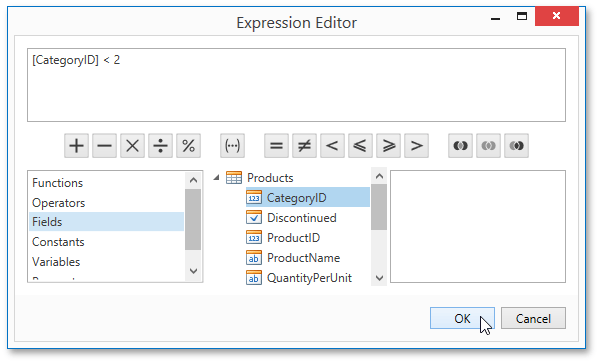Click the ProductName text field icon

254,258
